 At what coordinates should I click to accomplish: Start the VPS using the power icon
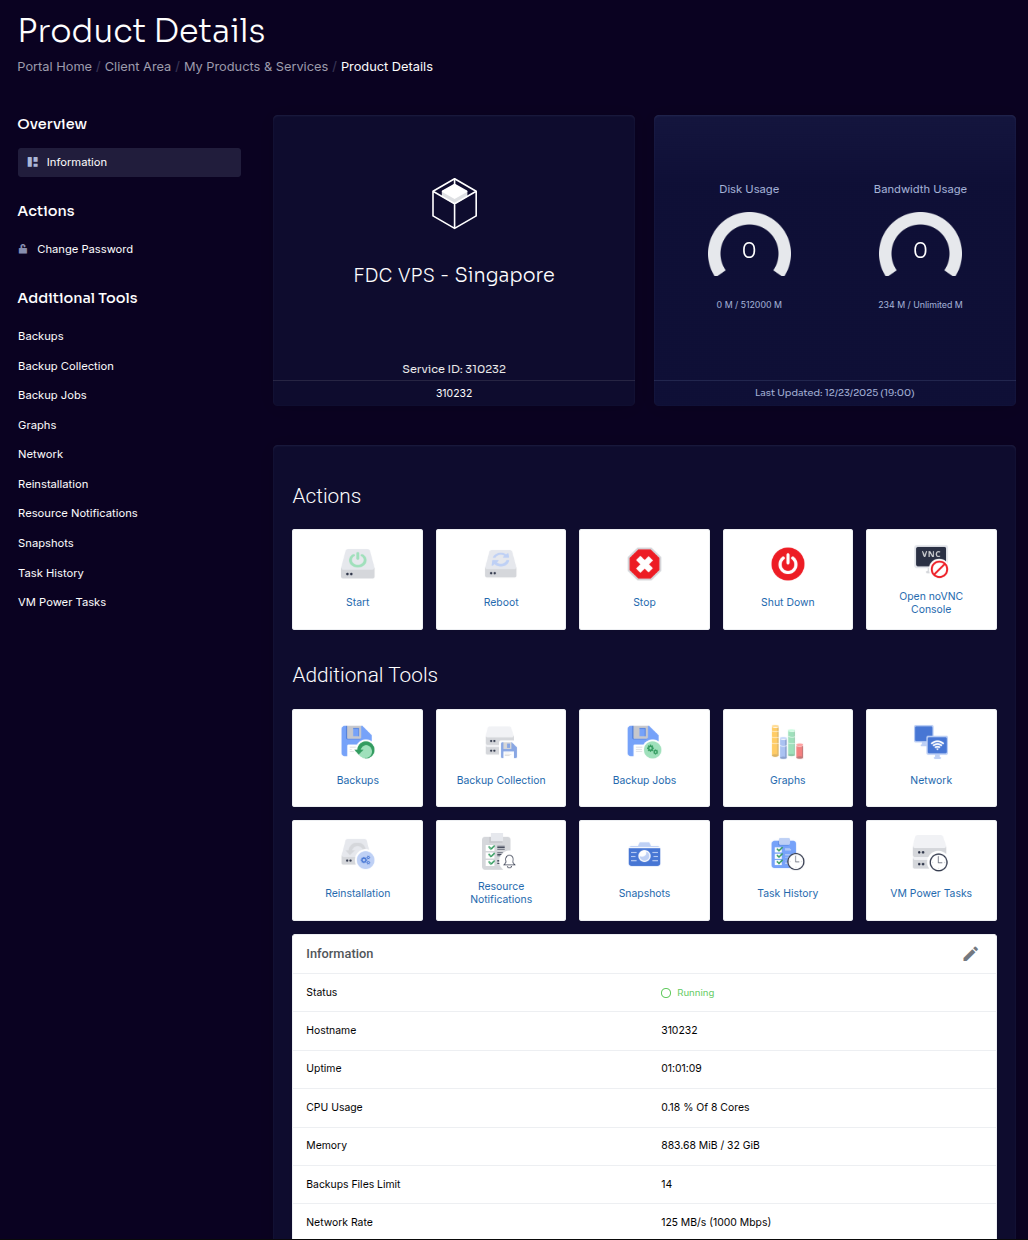[x=357, y=579]
